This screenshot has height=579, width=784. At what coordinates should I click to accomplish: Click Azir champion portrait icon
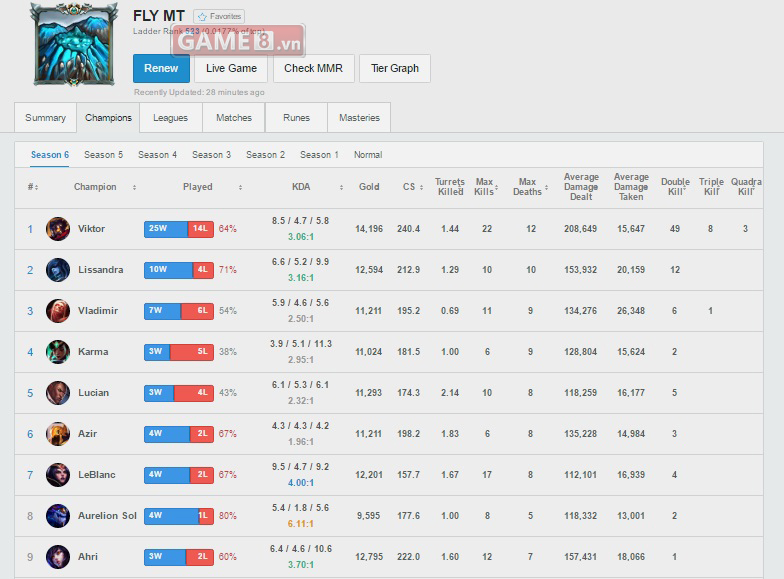coord(58,434)
